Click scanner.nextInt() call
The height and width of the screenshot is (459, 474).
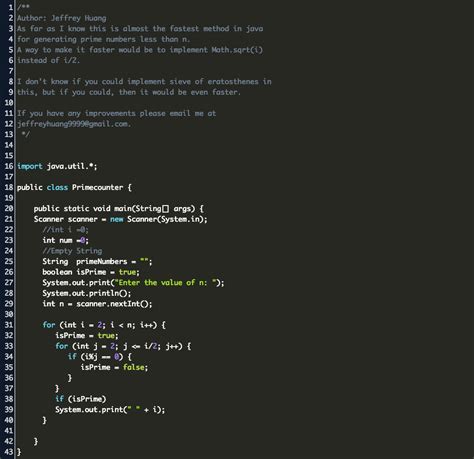coord(114,304)
